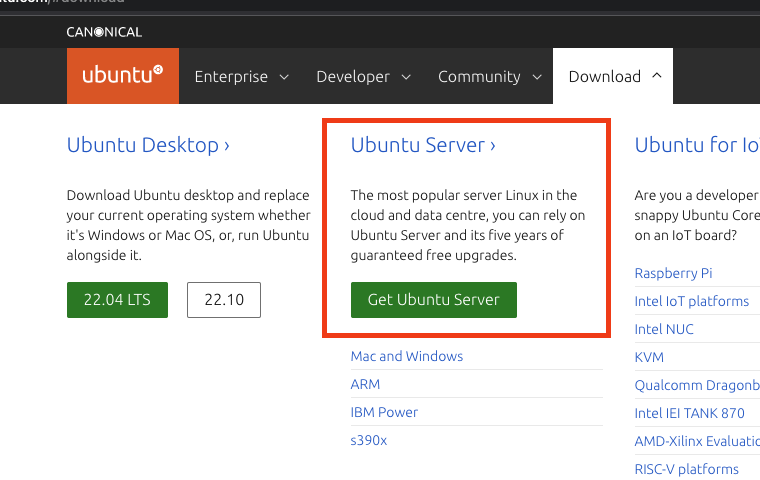Open the orange Ubuntu logo home link
The height and width of the screenshot is (480, 760).
click(123, 76)
